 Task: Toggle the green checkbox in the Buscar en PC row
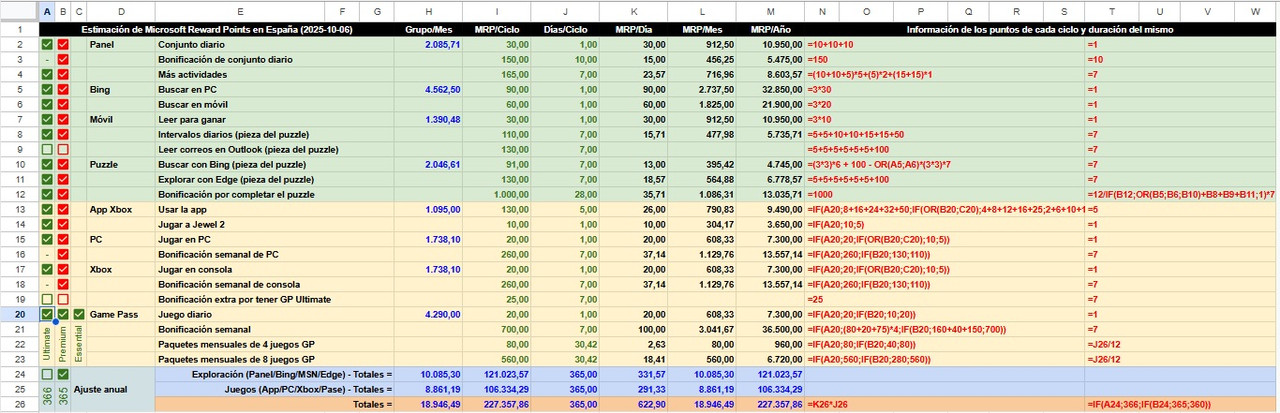[x=47, y=90]
